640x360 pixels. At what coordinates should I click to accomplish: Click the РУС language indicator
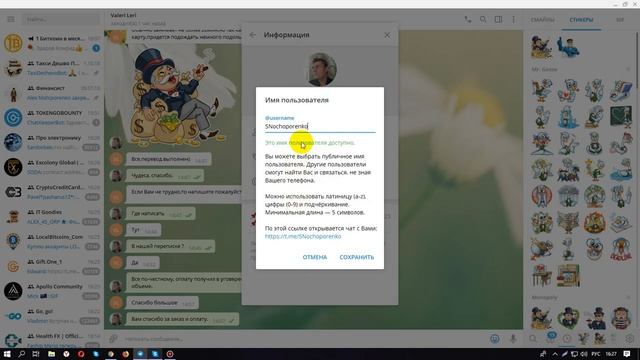coord(596,354)
